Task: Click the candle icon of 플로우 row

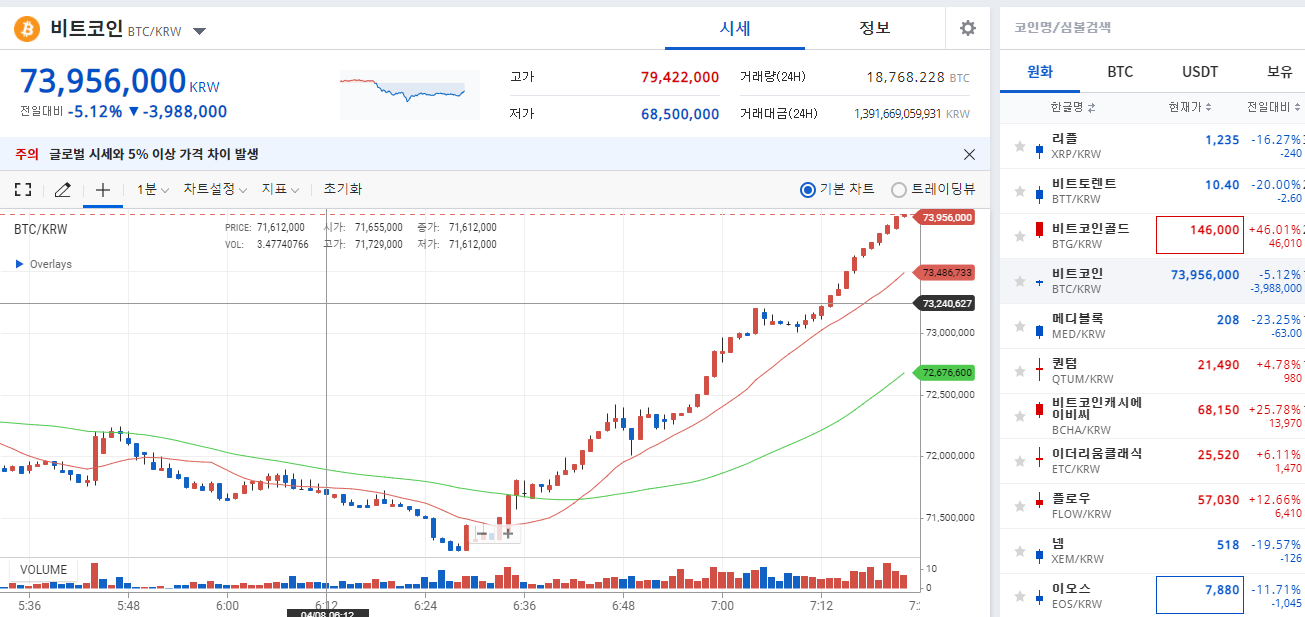Action: coord(1039,499)
